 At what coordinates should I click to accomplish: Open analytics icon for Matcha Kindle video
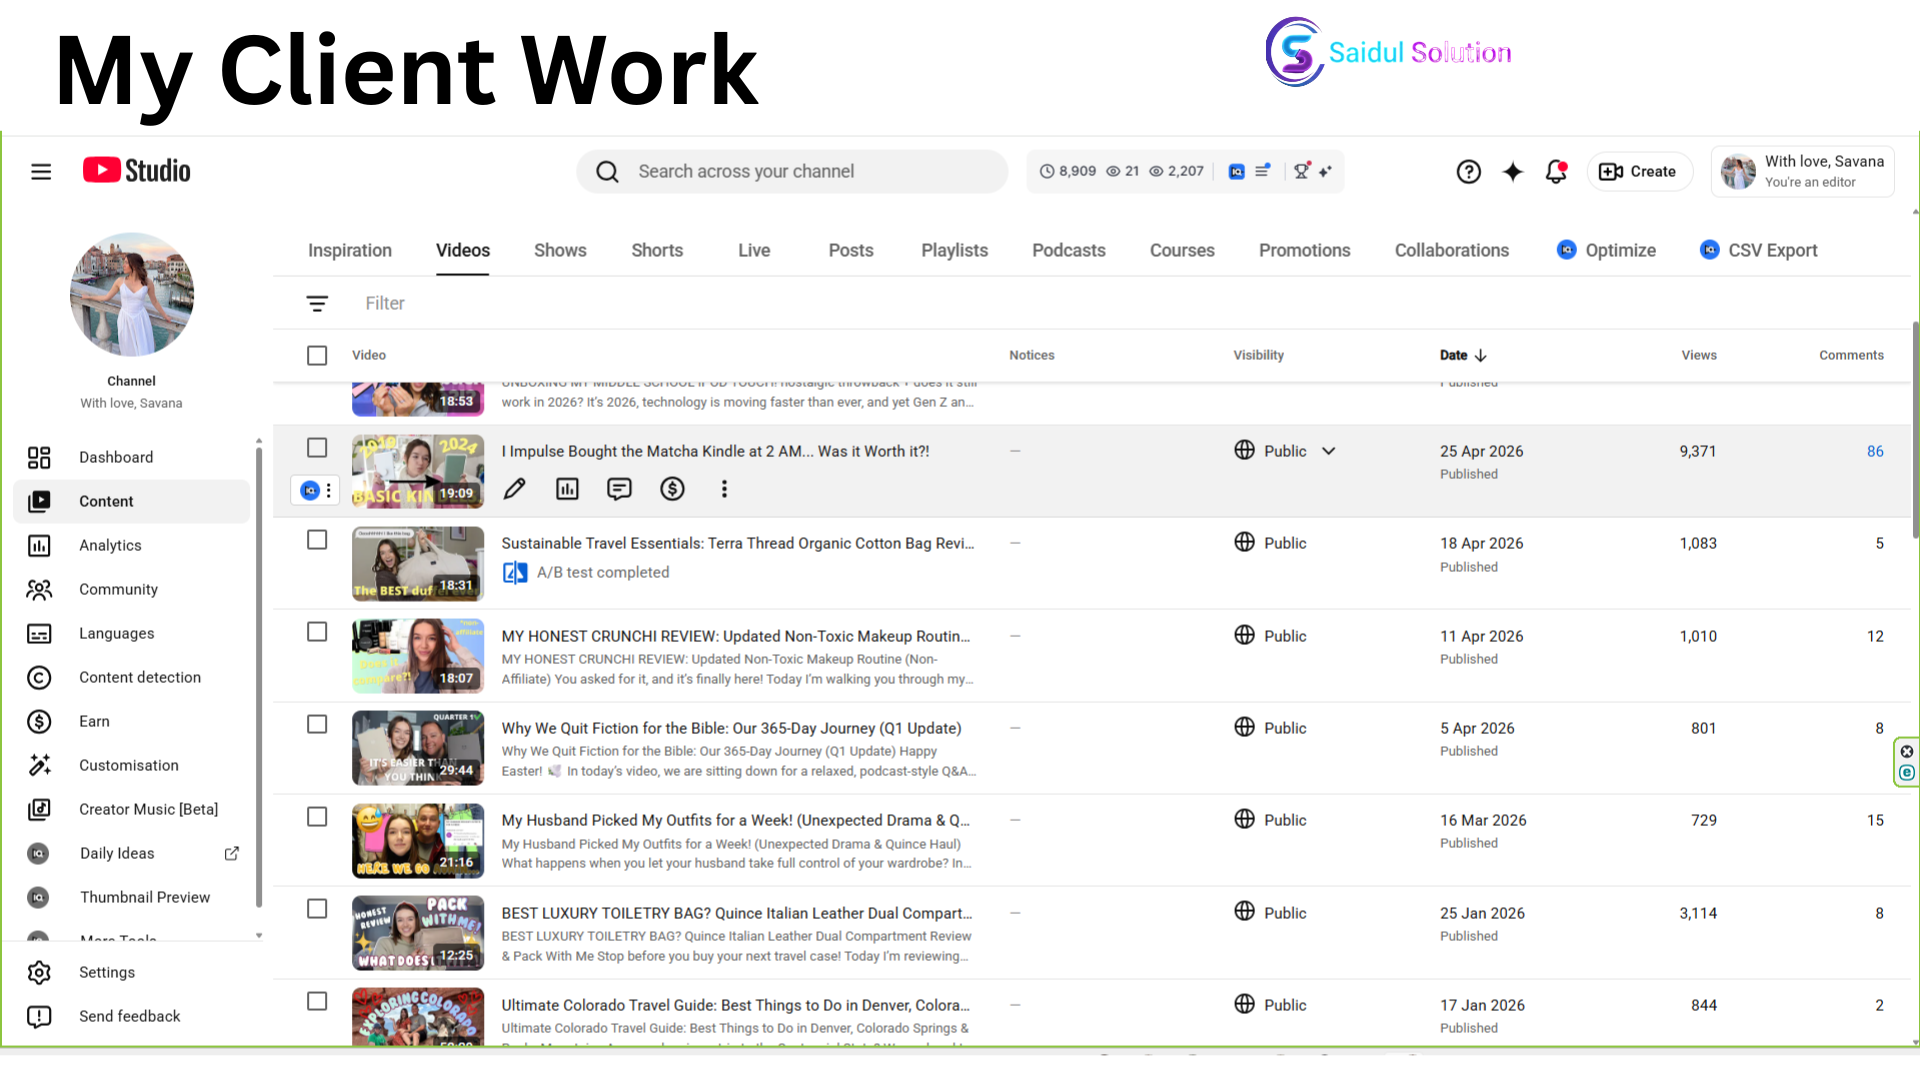567,489
